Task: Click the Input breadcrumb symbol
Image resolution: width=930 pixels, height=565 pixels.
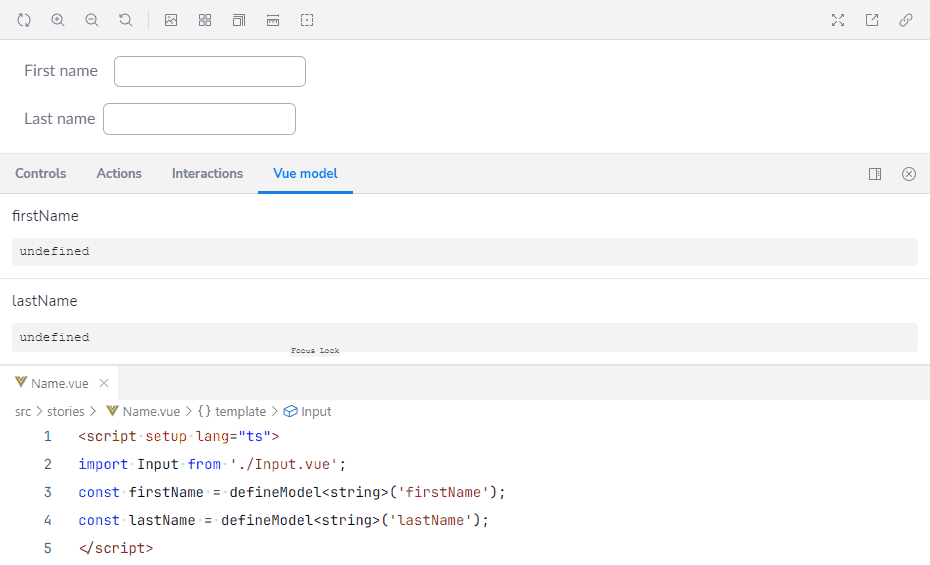Action: click(x=307, y=411)
